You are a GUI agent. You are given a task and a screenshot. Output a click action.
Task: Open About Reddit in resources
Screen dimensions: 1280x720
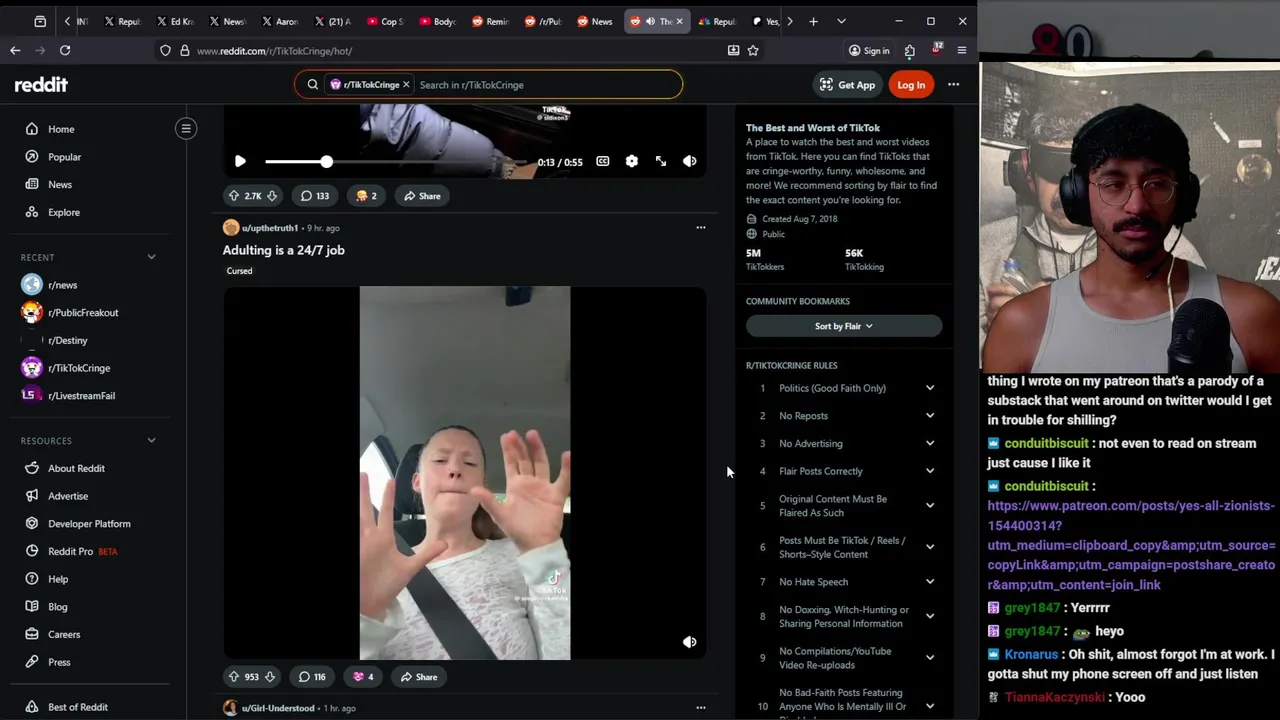click(76, 468)
